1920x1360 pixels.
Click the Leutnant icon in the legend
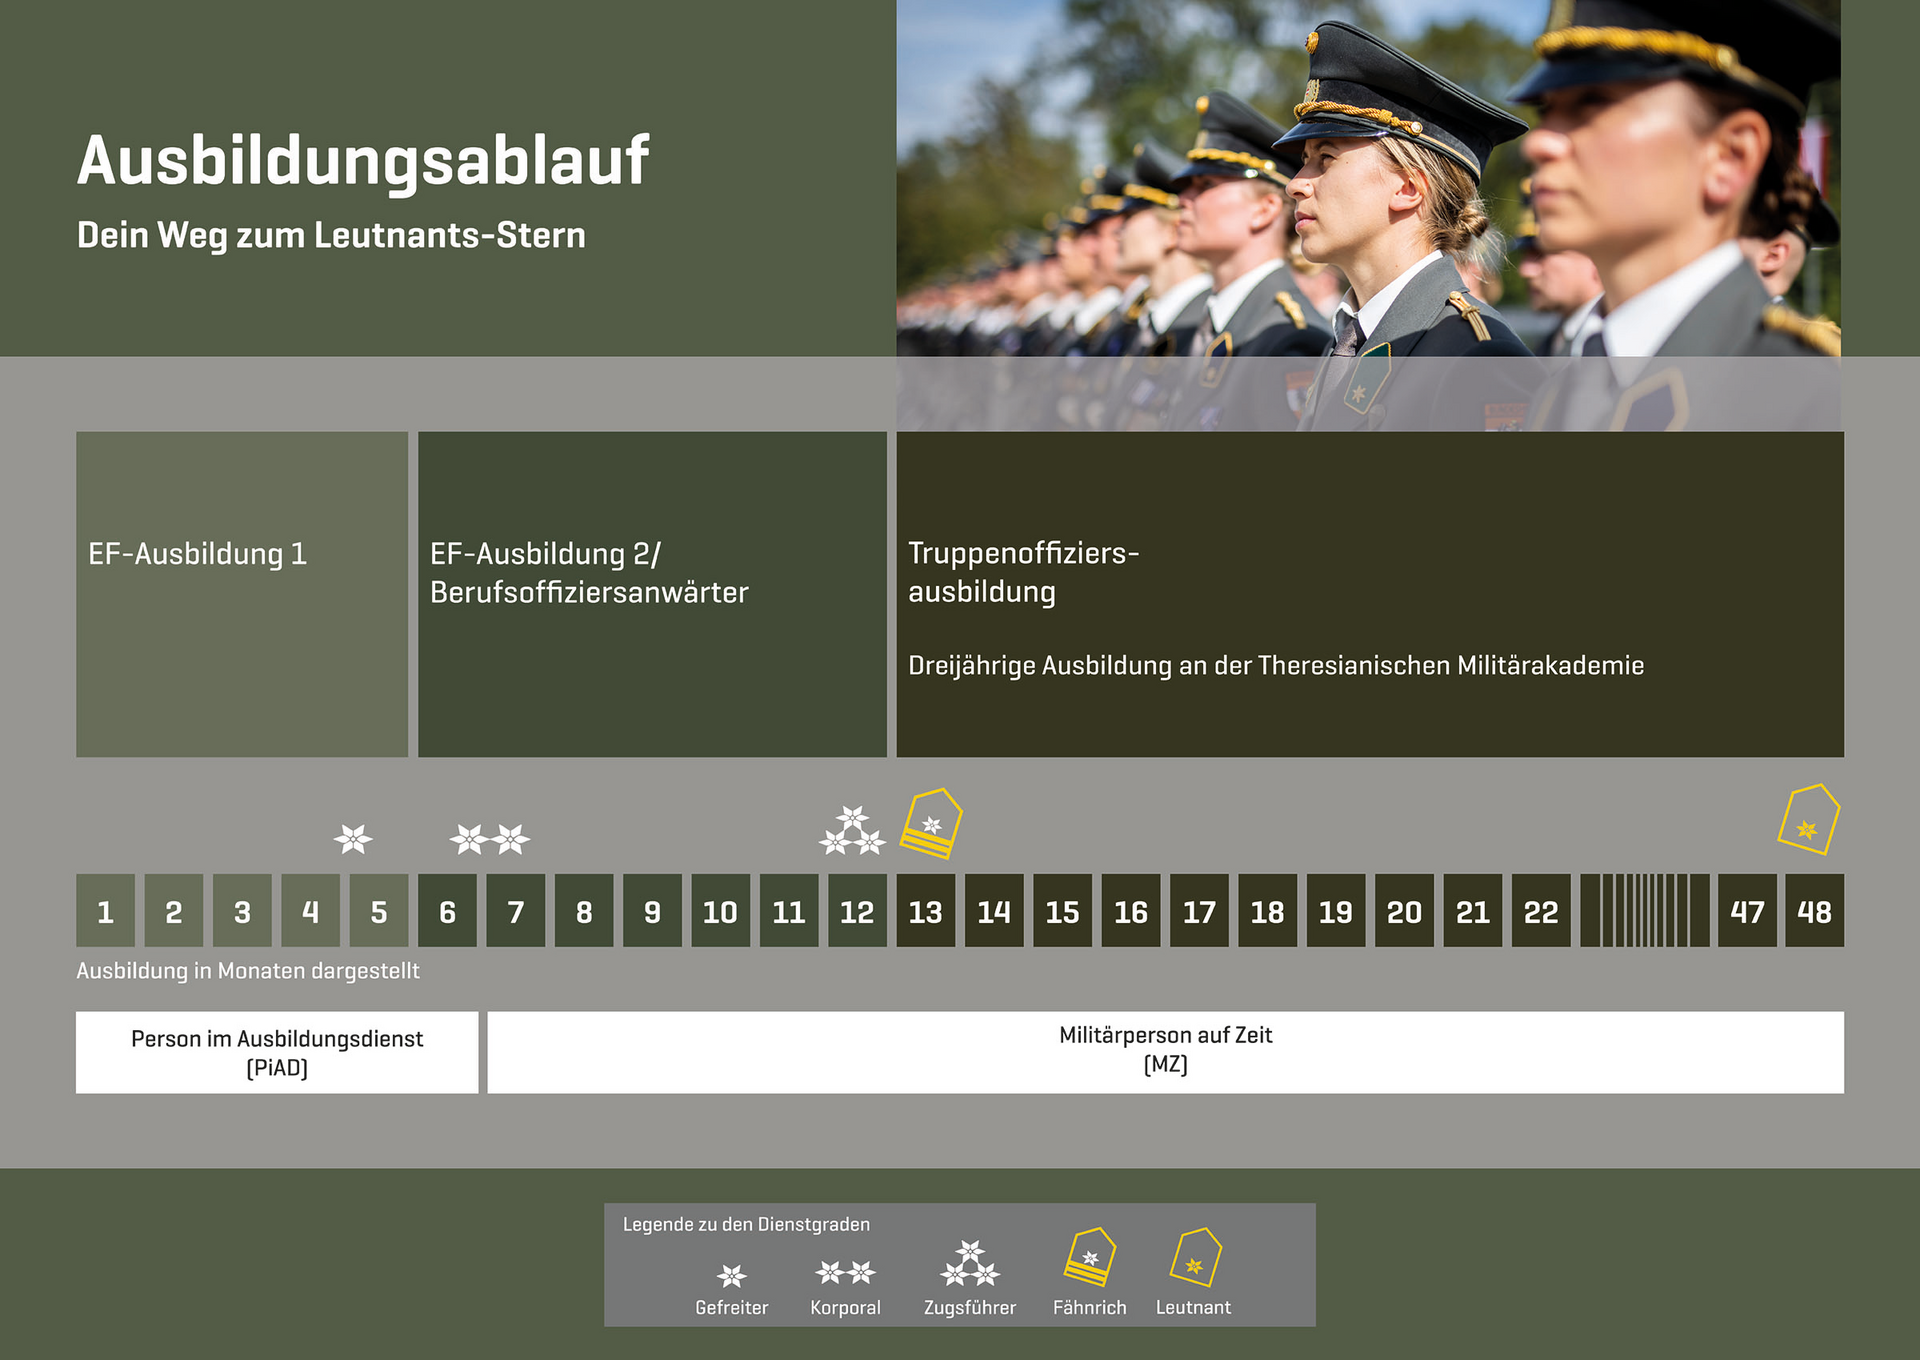1195,1257
